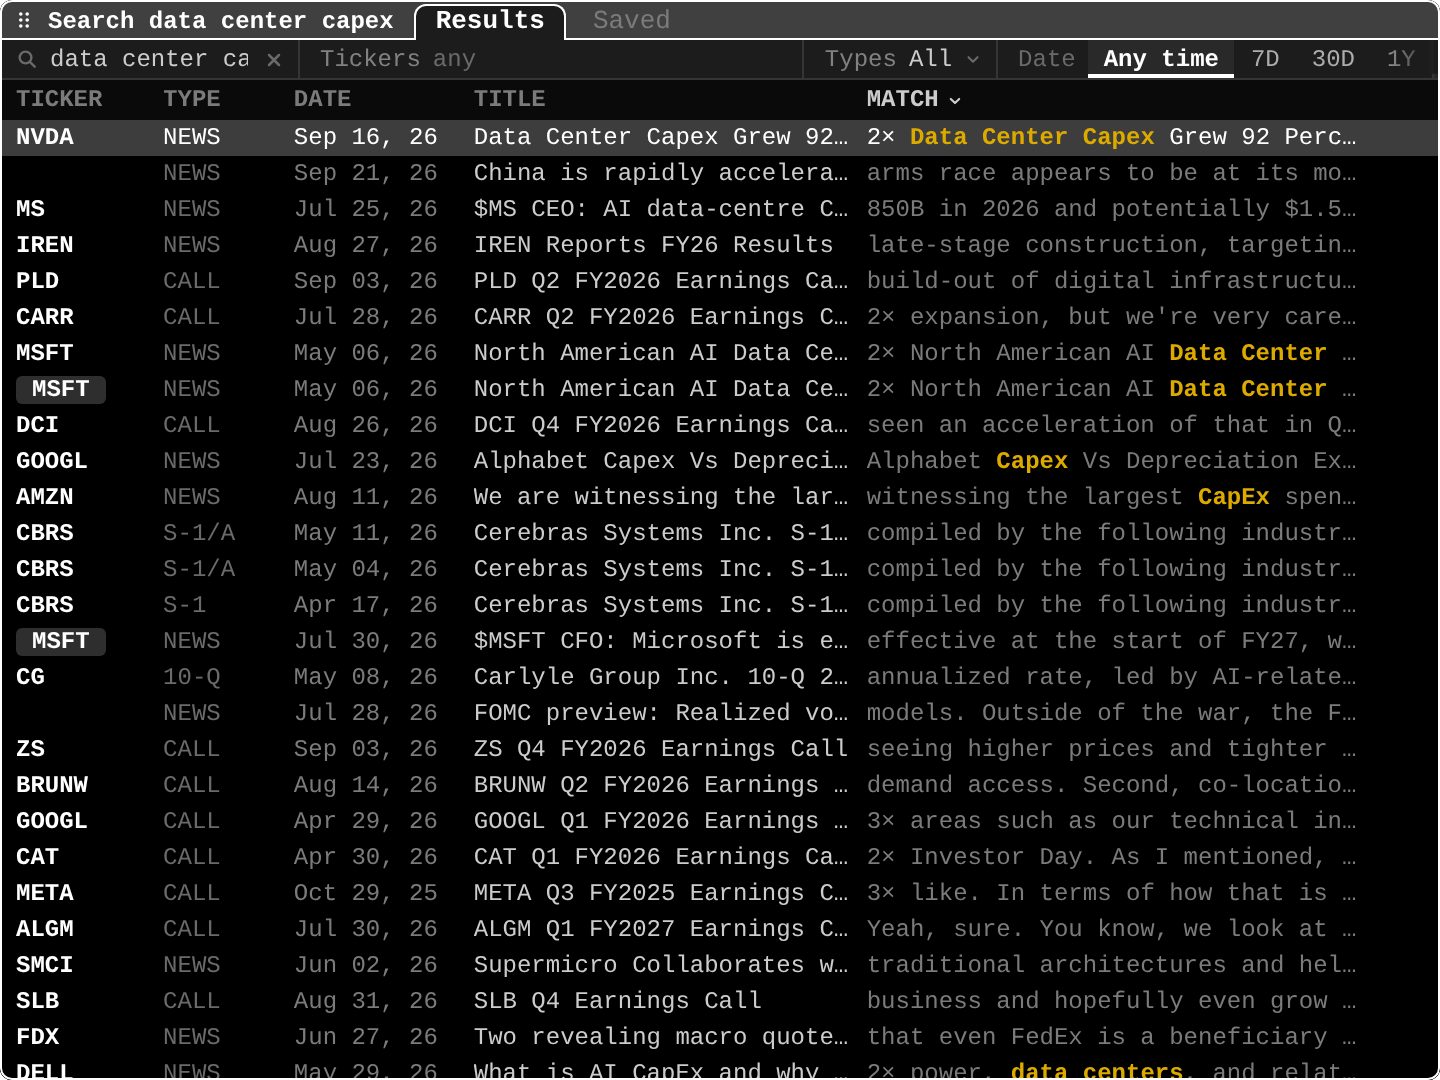Click the 'Oct 29, 25' date cell
Viewport: 1440px width, 1080px height.
tap(365, 893)
